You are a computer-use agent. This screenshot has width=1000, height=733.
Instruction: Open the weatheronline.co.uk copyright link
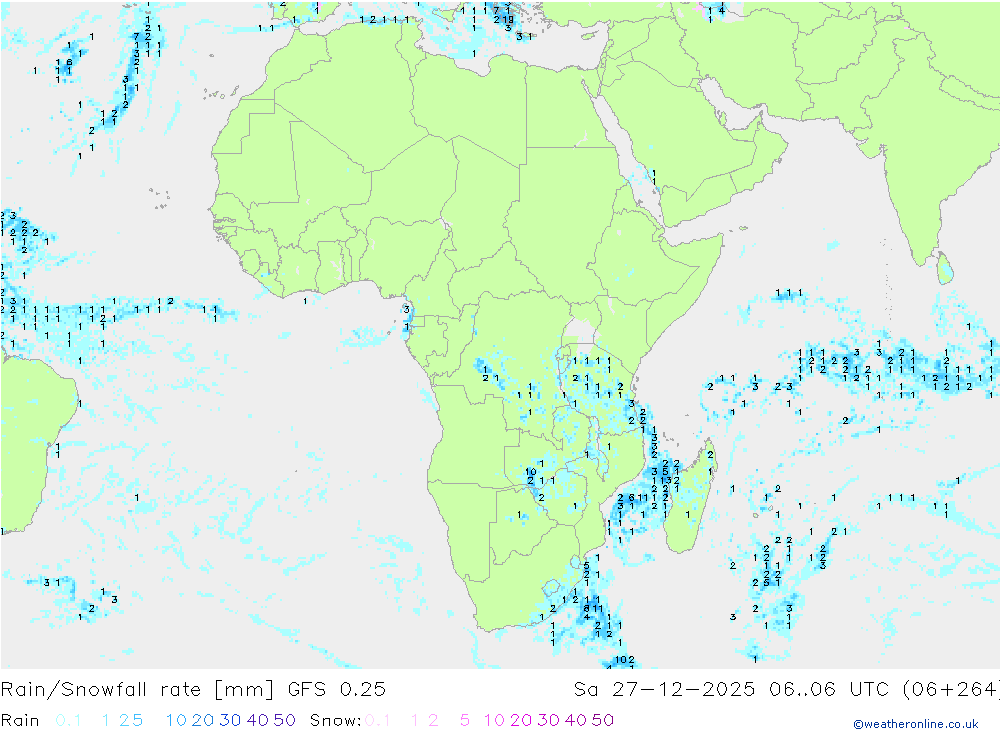pyautogui.click(x=916, y=724)
